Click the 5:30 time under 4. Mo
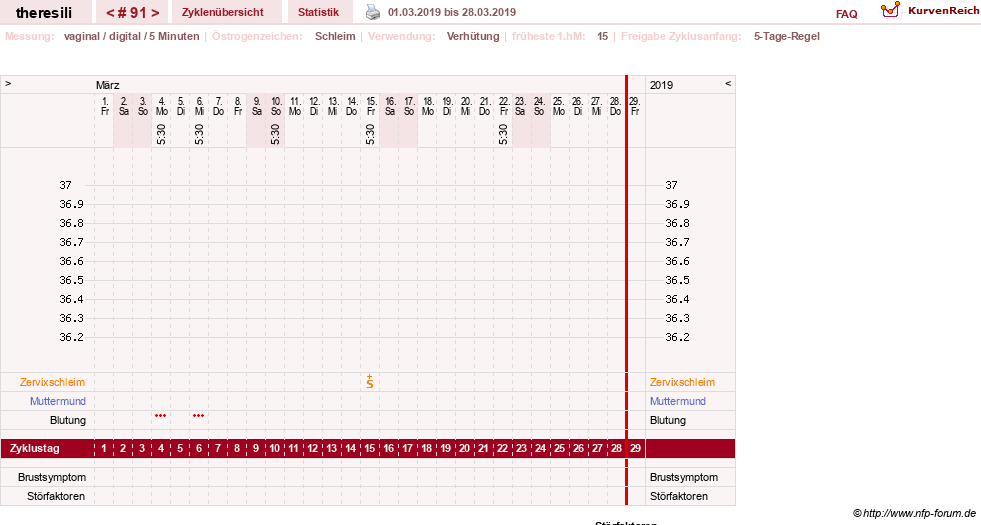 (x=161, y=135)
